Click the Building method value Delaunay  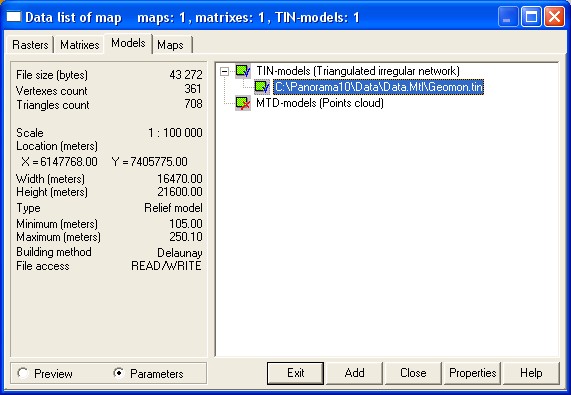pyautogui.click(x=180, y=253)
